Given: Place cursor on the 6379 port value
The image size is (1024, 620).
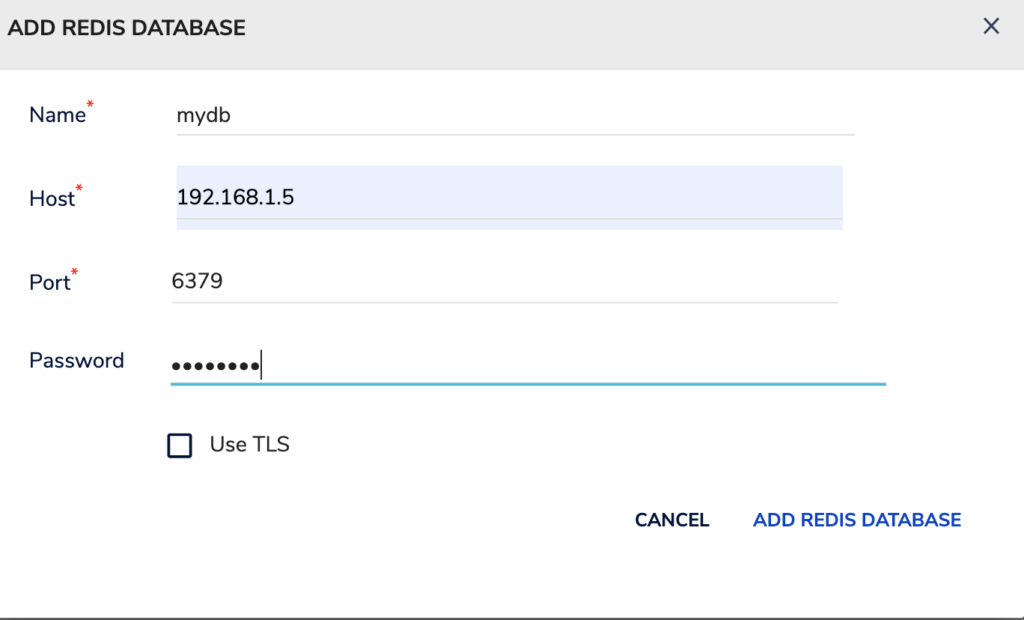Looking at the screenshot, I should click(197, 281).
